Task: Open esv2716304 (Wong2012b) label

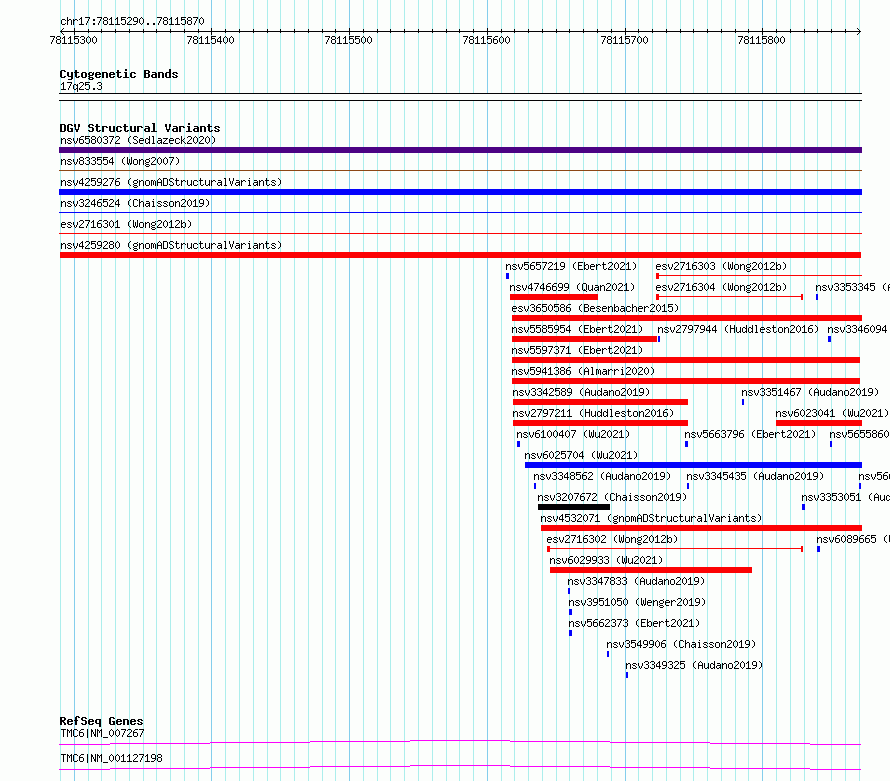Action: [721, 287]
